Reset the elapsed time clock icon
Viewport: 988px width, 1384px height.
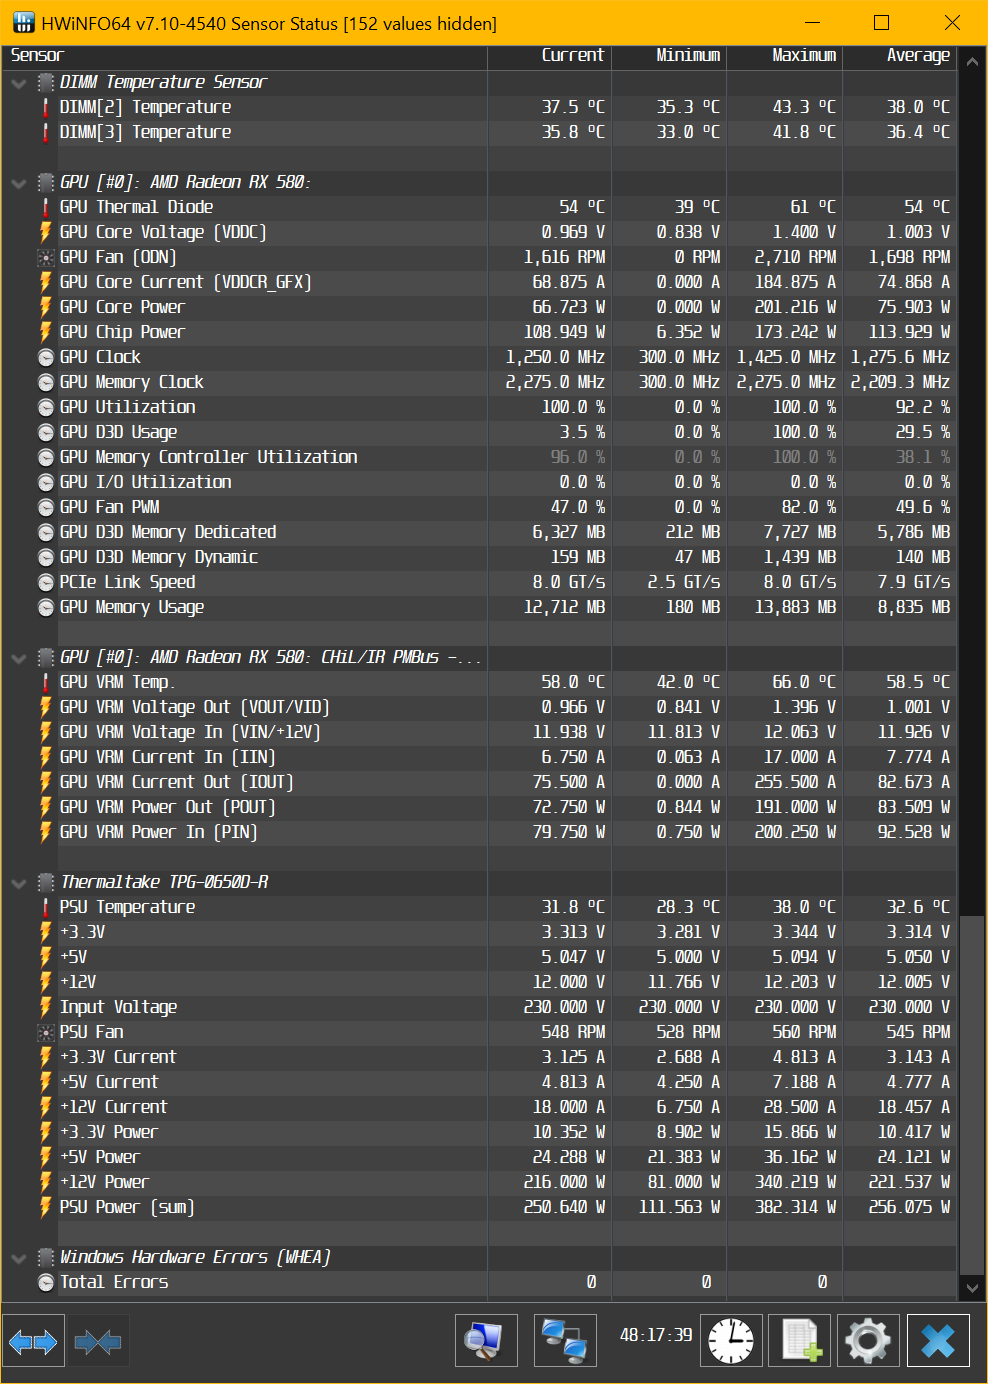click(731, 1341)
